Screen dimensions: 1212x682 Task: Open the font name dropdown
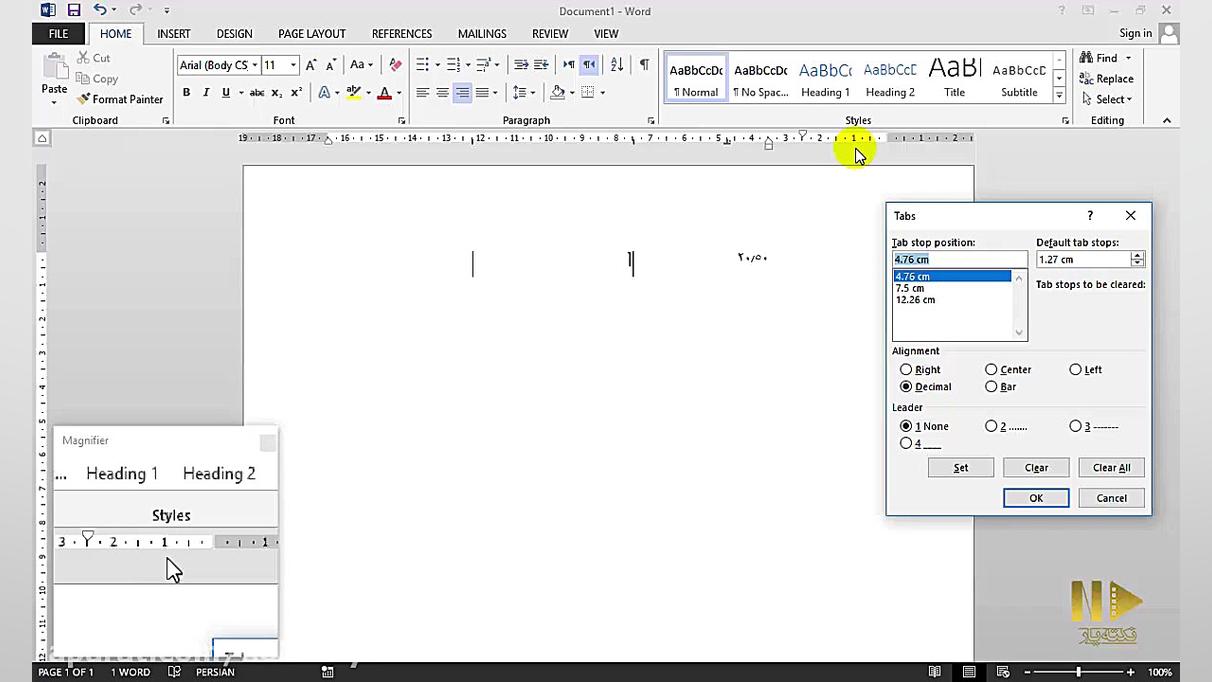tap(254, 65)
